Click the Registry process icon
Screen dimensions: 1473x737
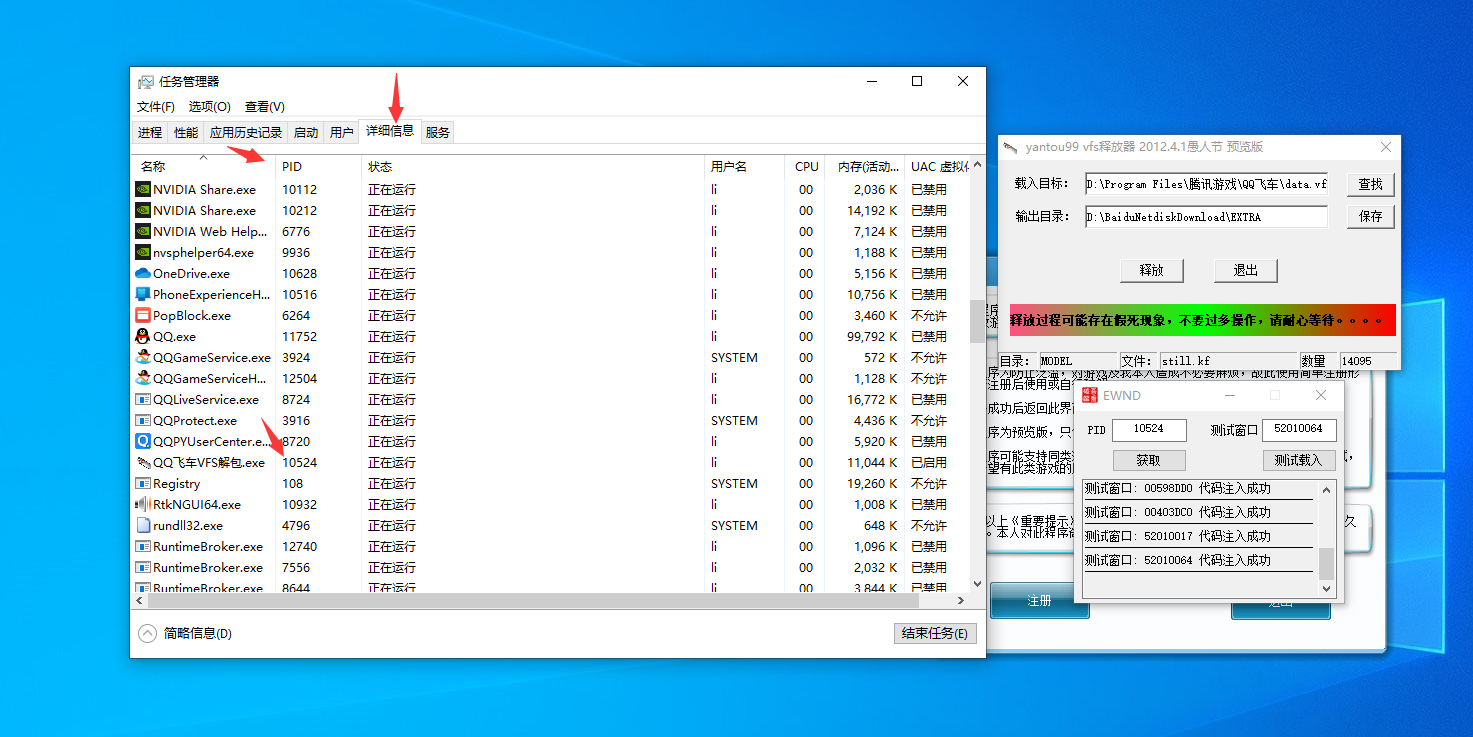pyautogui.click(x=142, y=483)
